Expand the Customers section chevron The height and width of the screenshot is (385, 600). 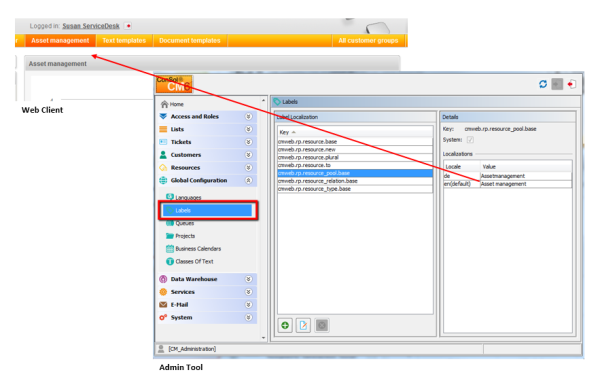(x=248, y=155)
